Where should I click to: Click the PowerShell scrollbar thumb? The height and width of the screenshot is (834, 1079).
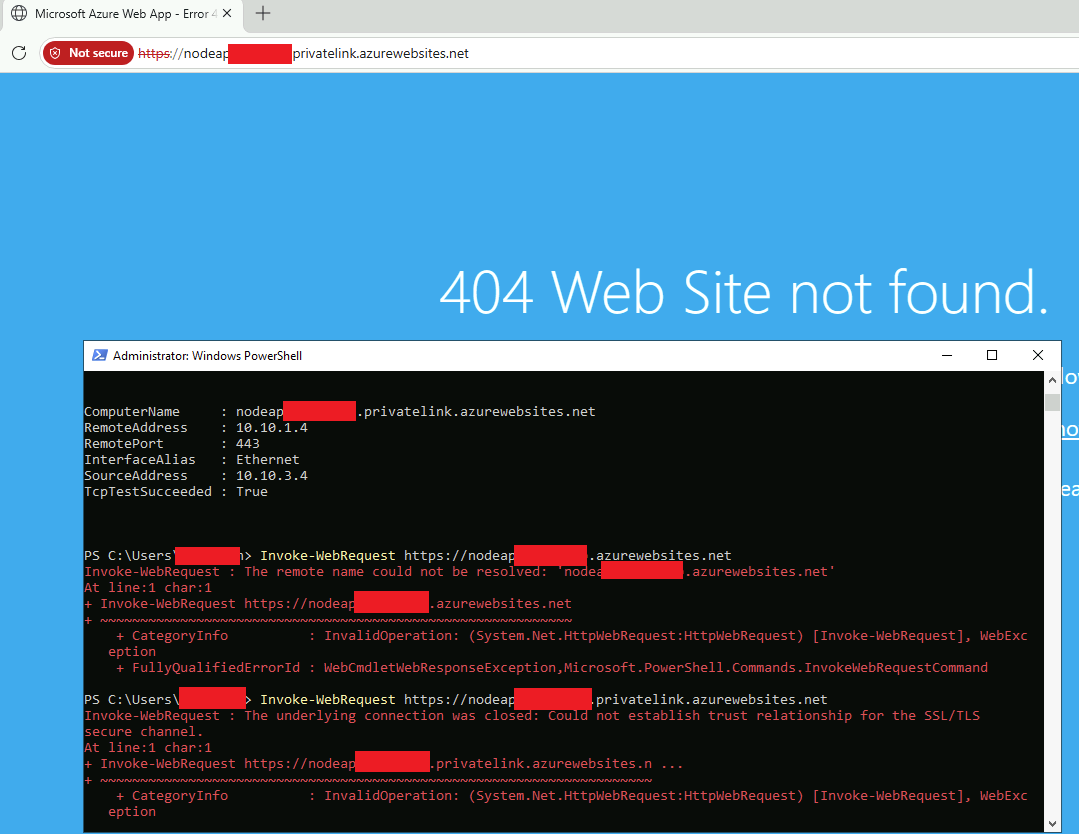1052,402
